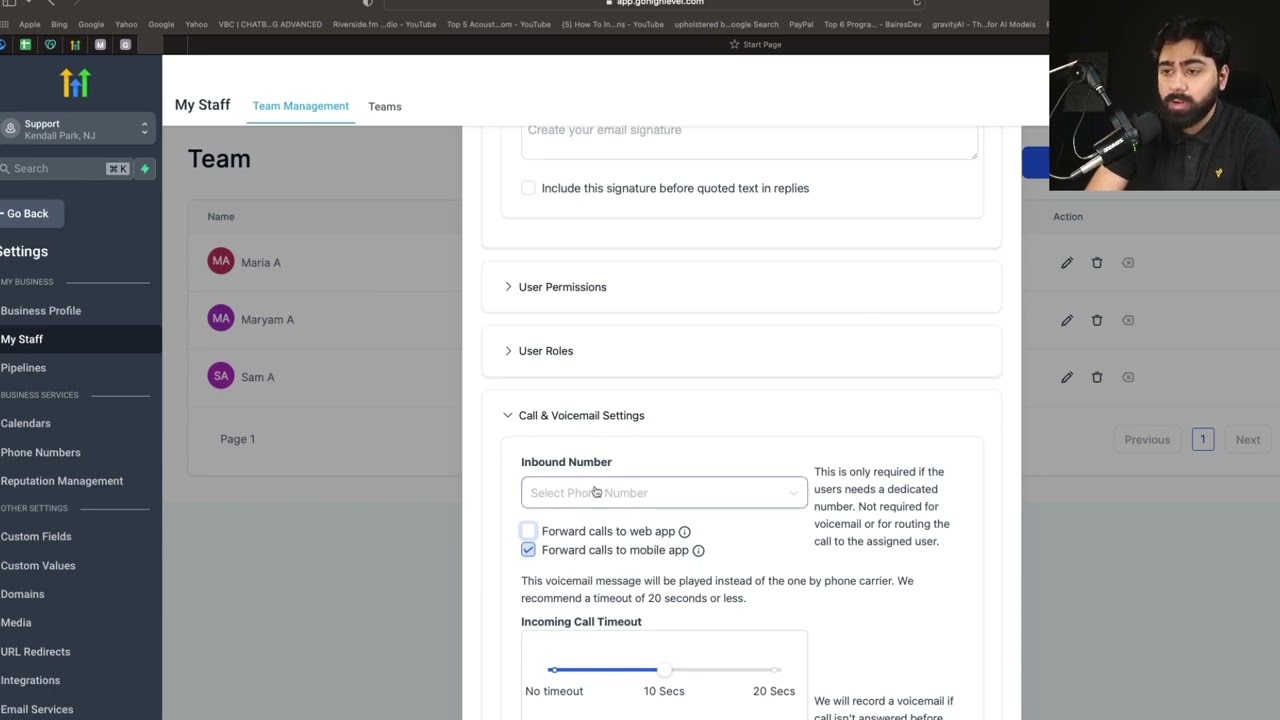Click the Previous pagination button
The height and width of the screenshot is (720, 1280).
1147,440
